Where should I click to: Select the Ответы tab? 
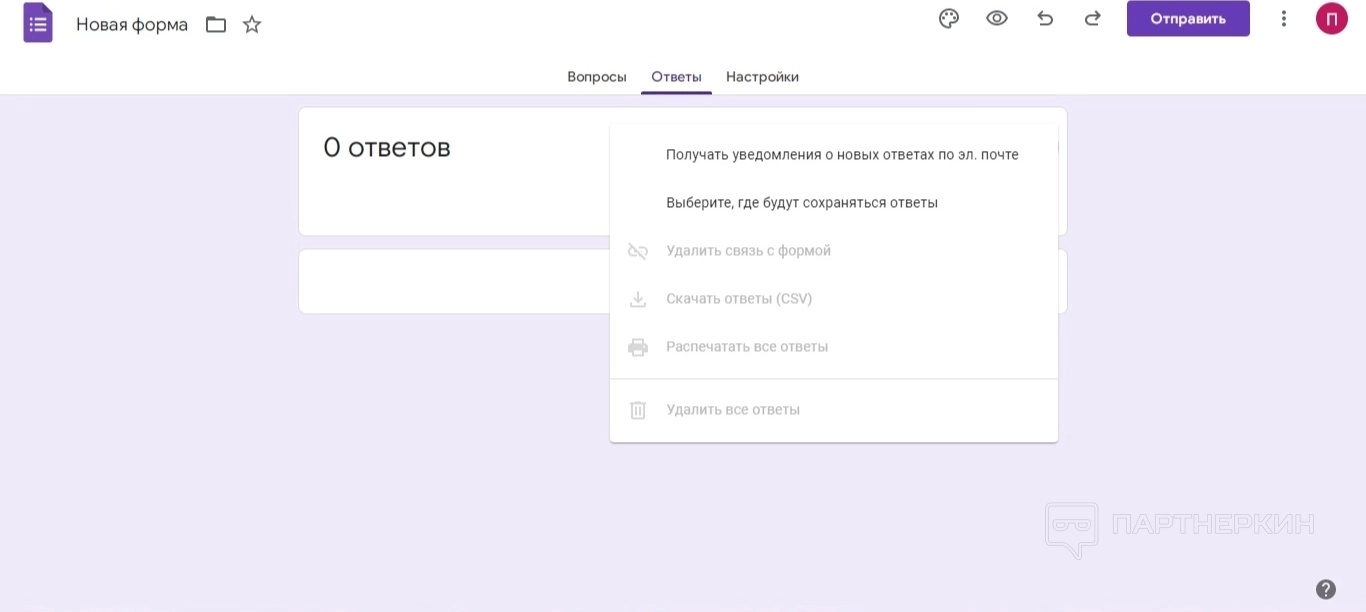[676, 77]
